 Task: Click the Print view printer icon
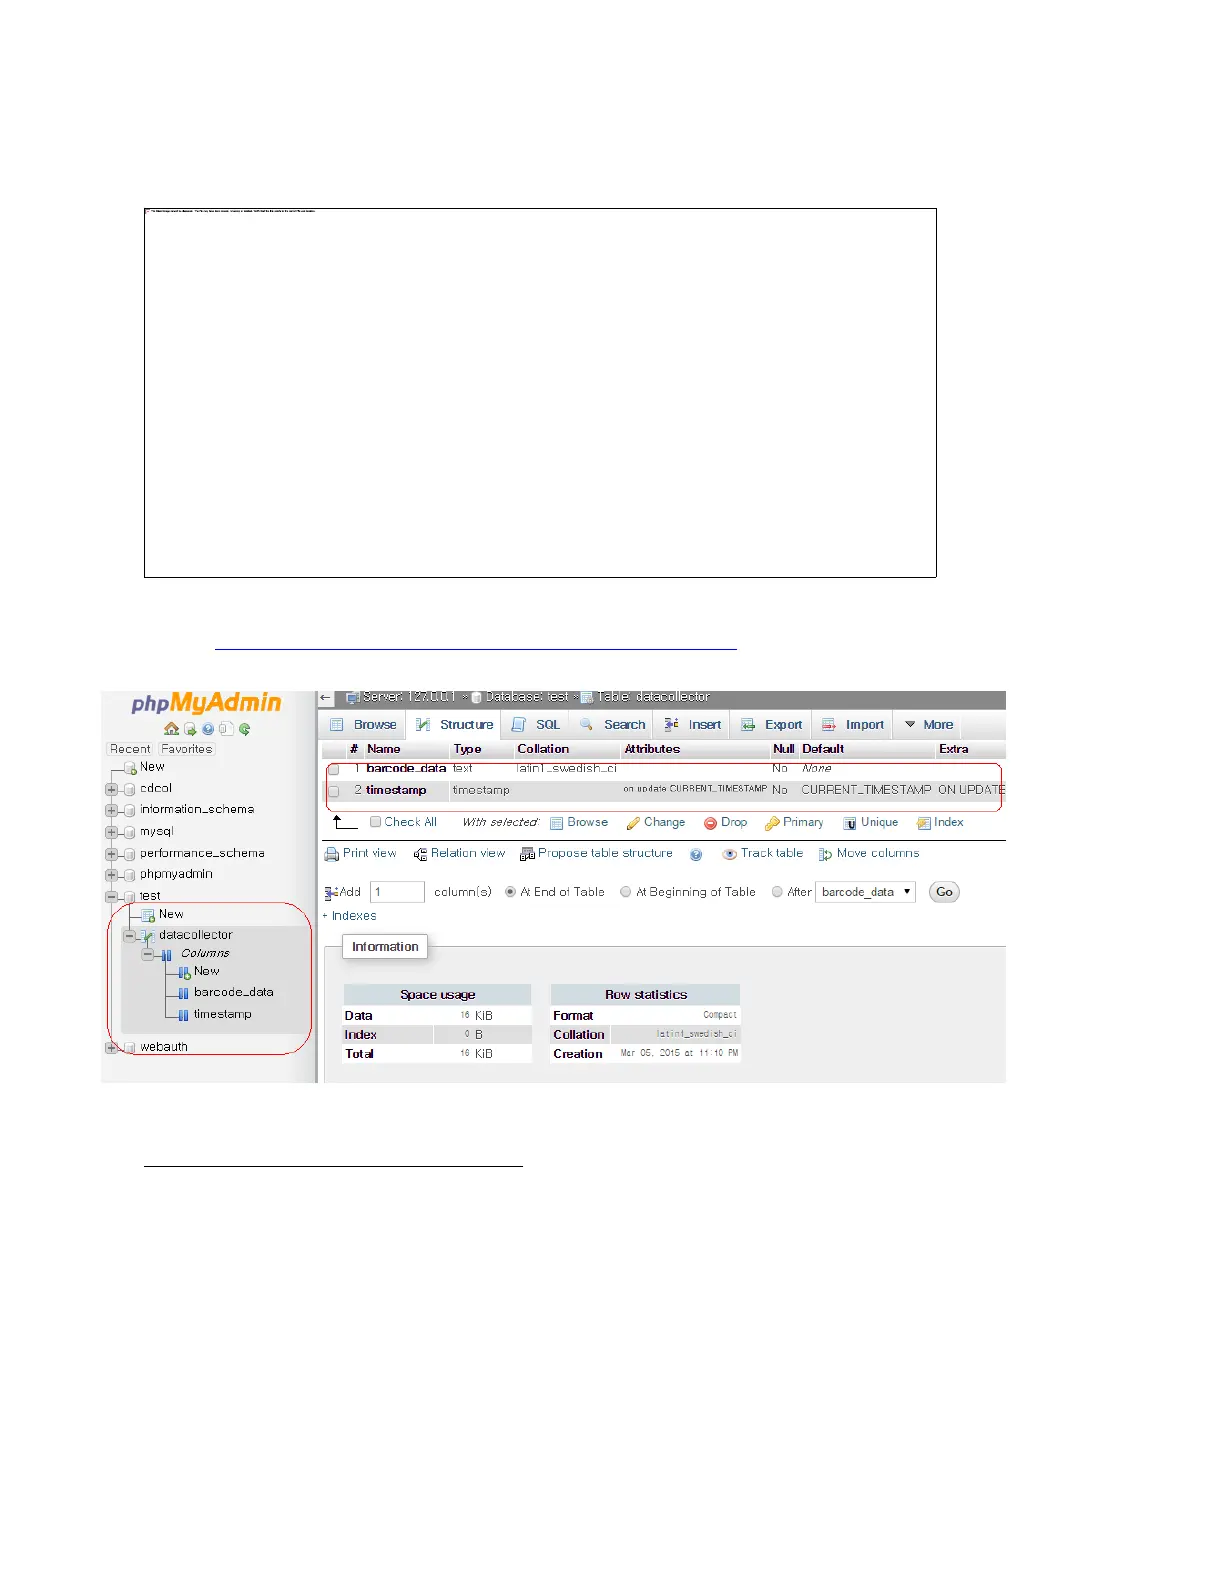tap(331, 854)
